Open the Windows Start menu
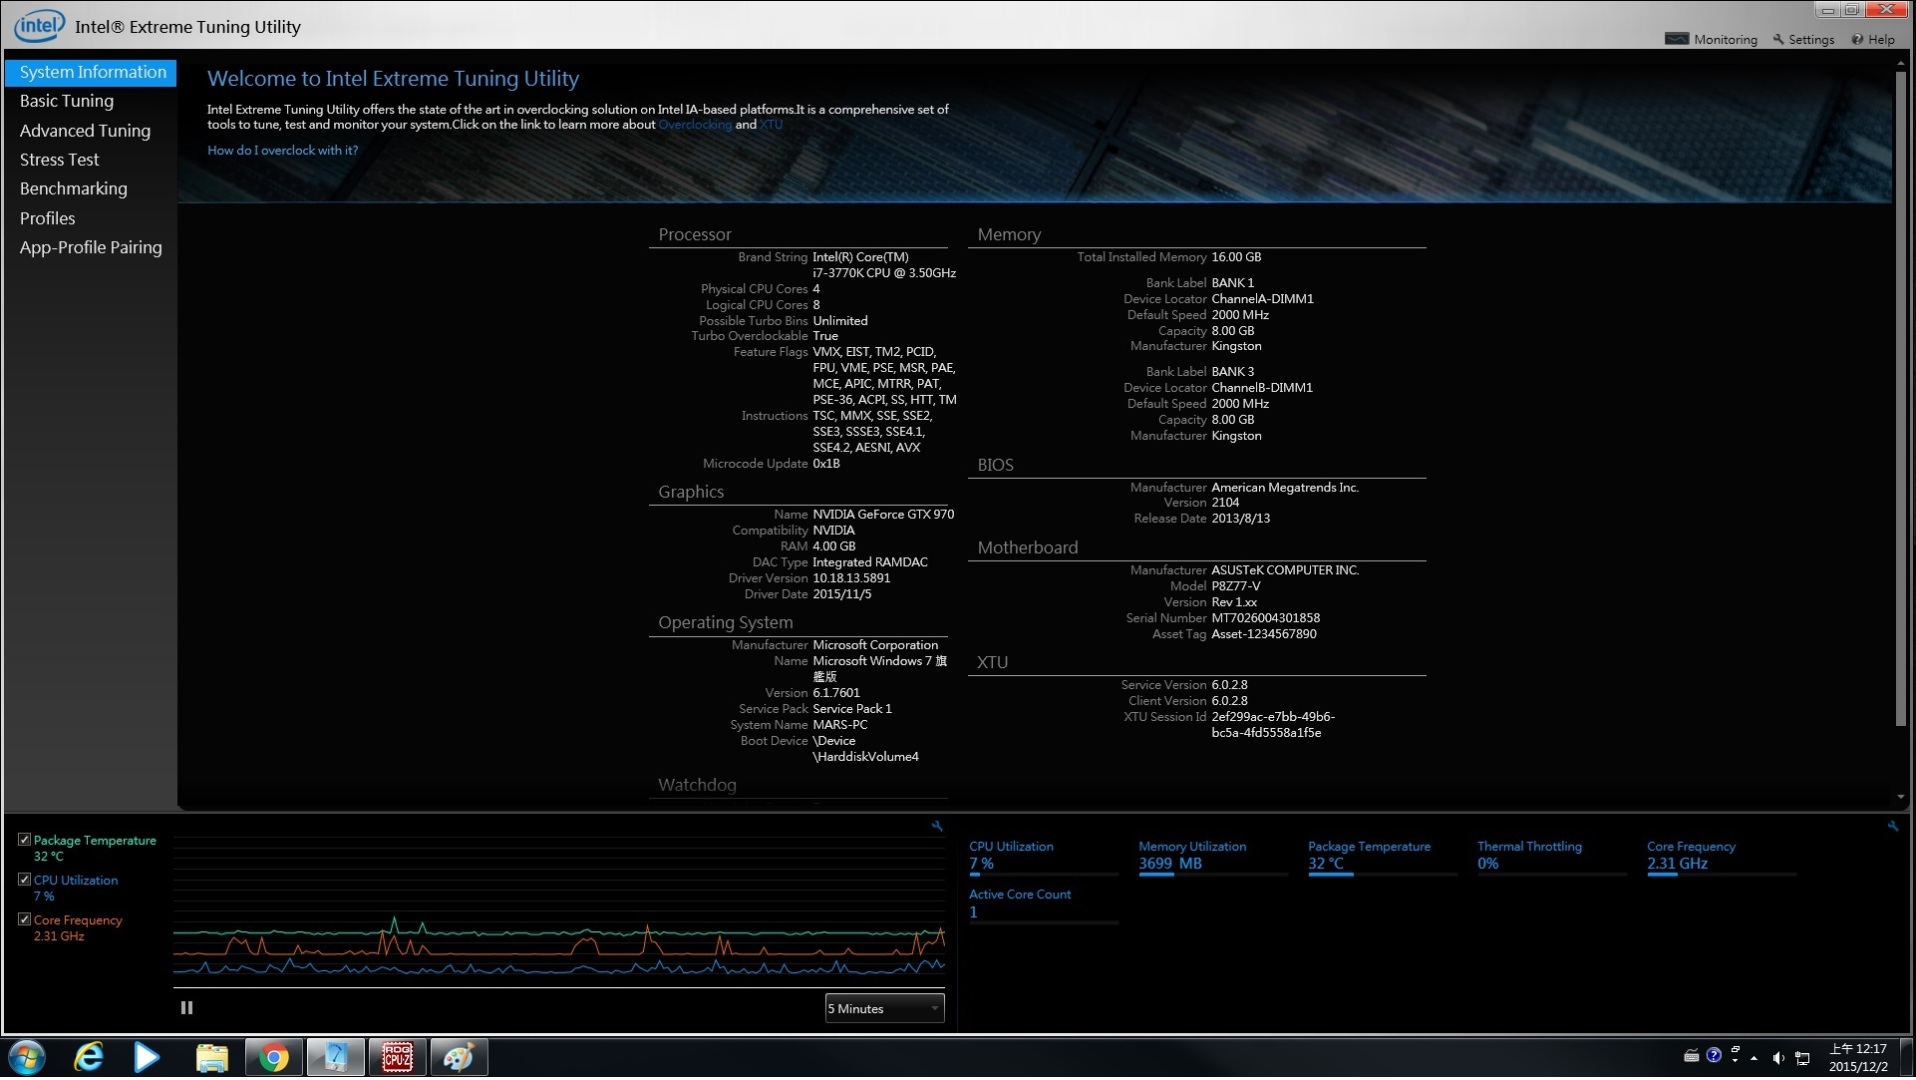 pyautogui.click(x=27, y=1058)
